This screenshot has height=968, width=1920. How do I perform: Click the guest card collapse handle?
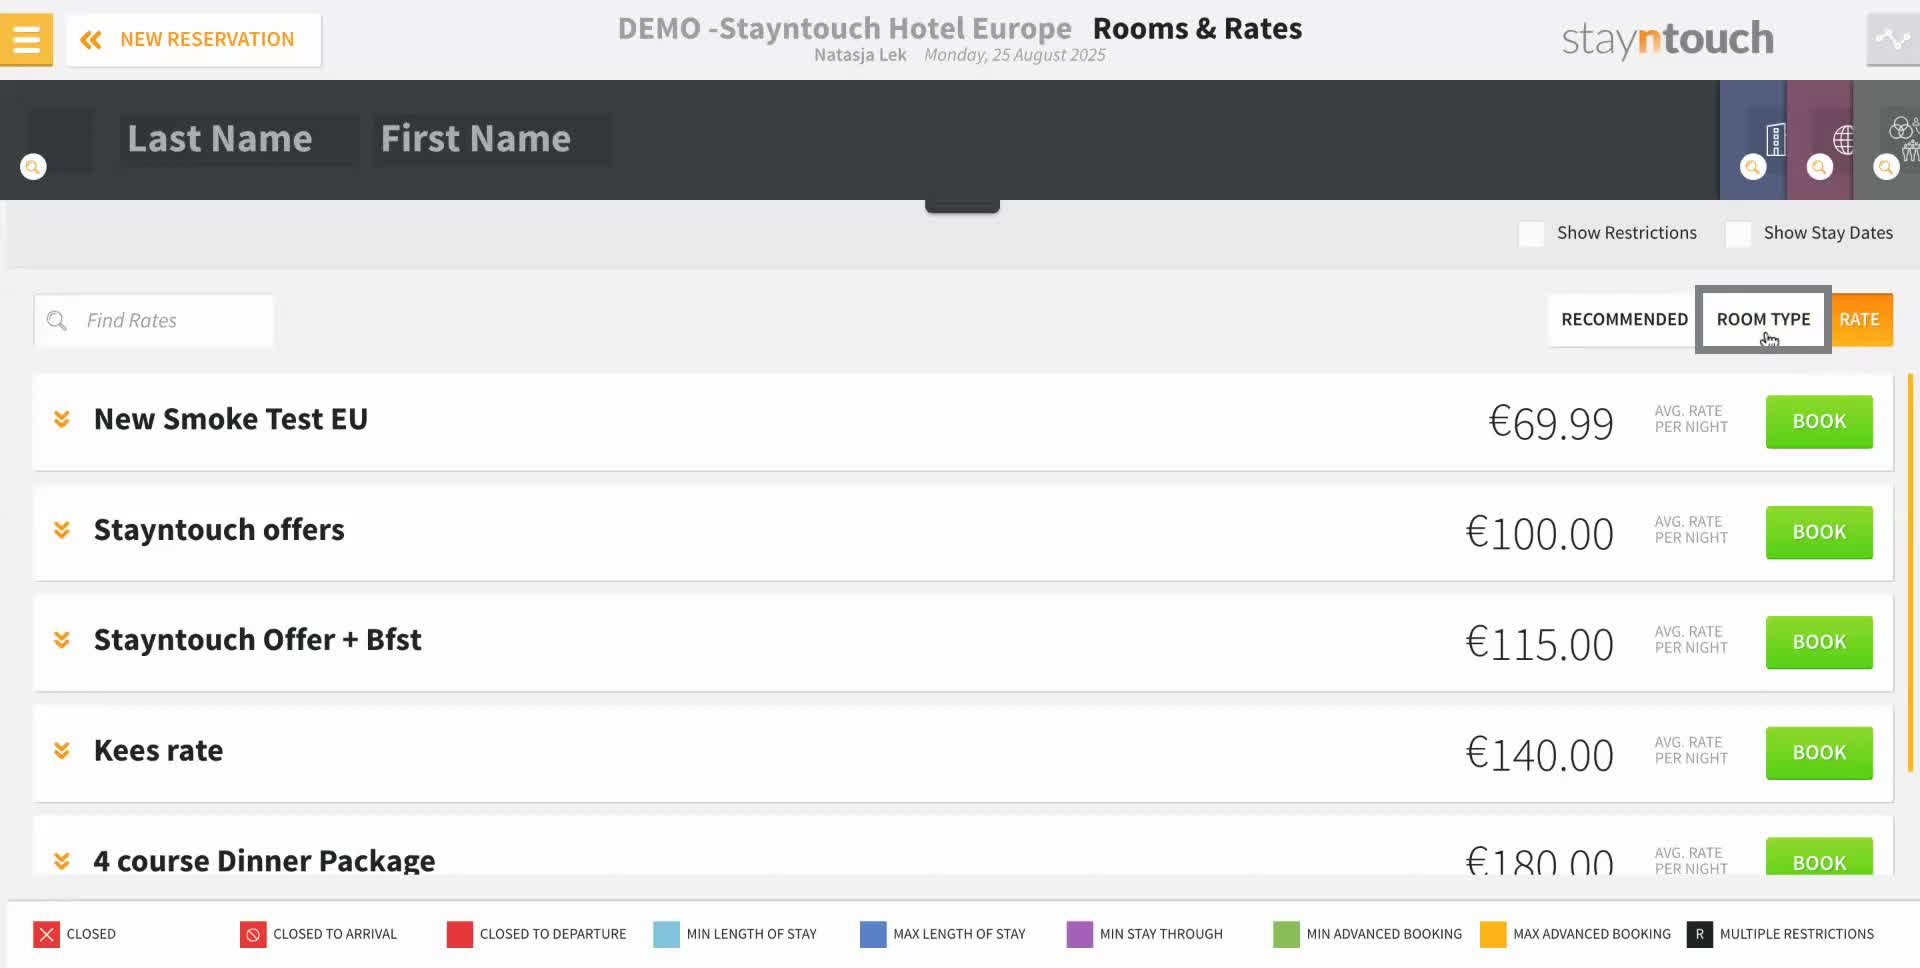[x=962, y=206]
